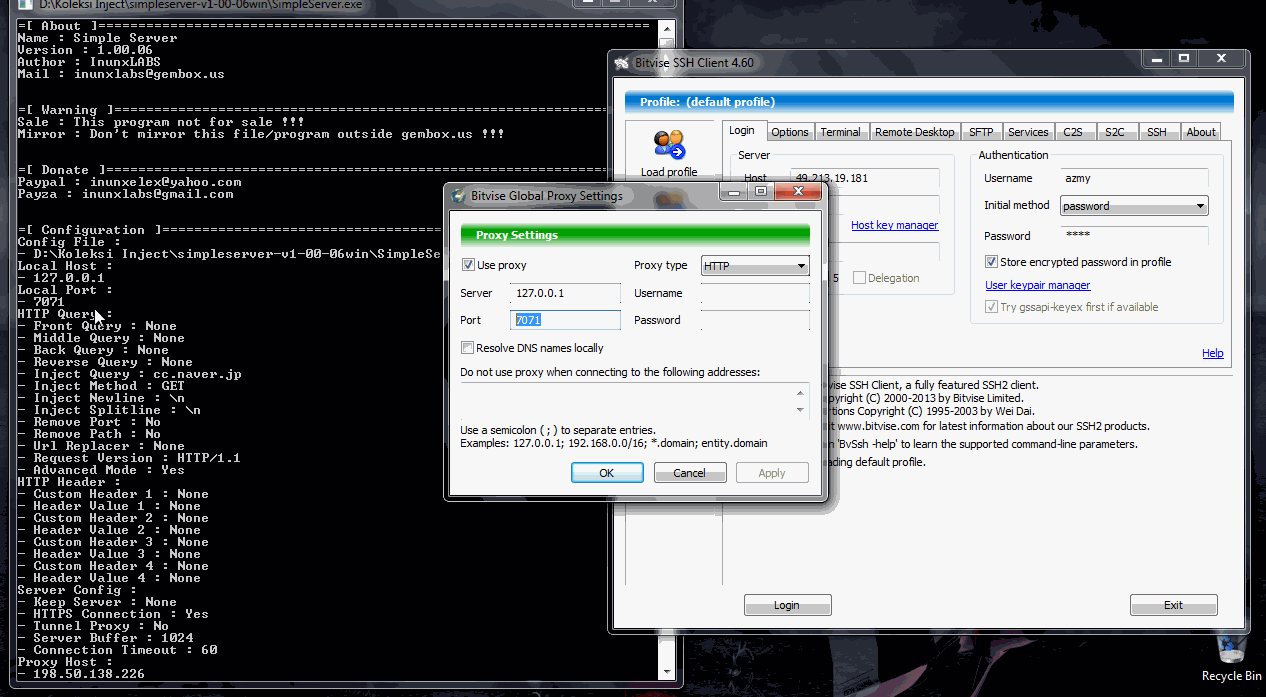Click the proxy Port field 7071
This screenshot has height=697, width=1266.
(x=566, y=320)
